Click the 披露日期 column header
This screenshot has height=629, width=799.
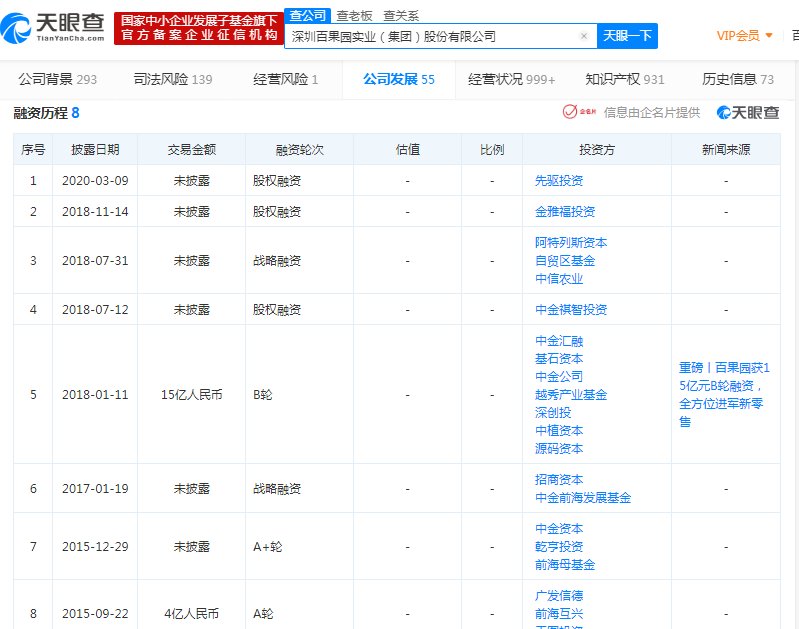click(x=95, y=149)
